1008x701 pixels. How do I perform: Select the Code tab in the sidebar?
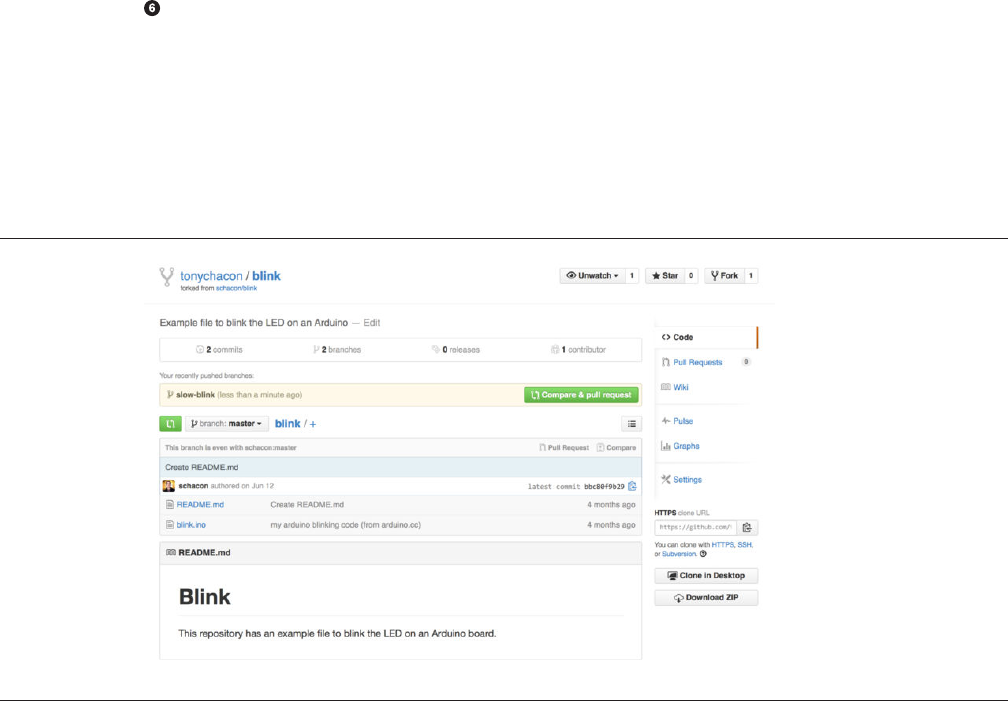click(x=706, y=337)
